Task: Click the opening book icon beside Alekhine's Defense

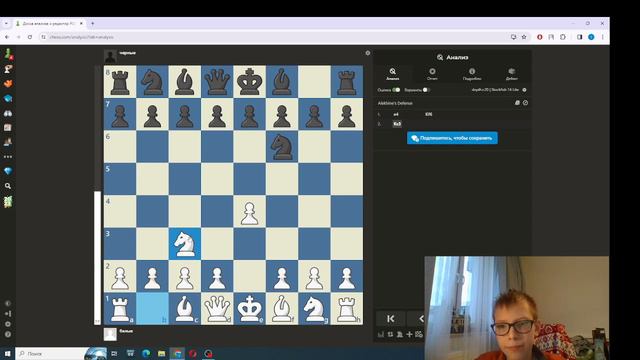Action: click(x=517, y=103)
